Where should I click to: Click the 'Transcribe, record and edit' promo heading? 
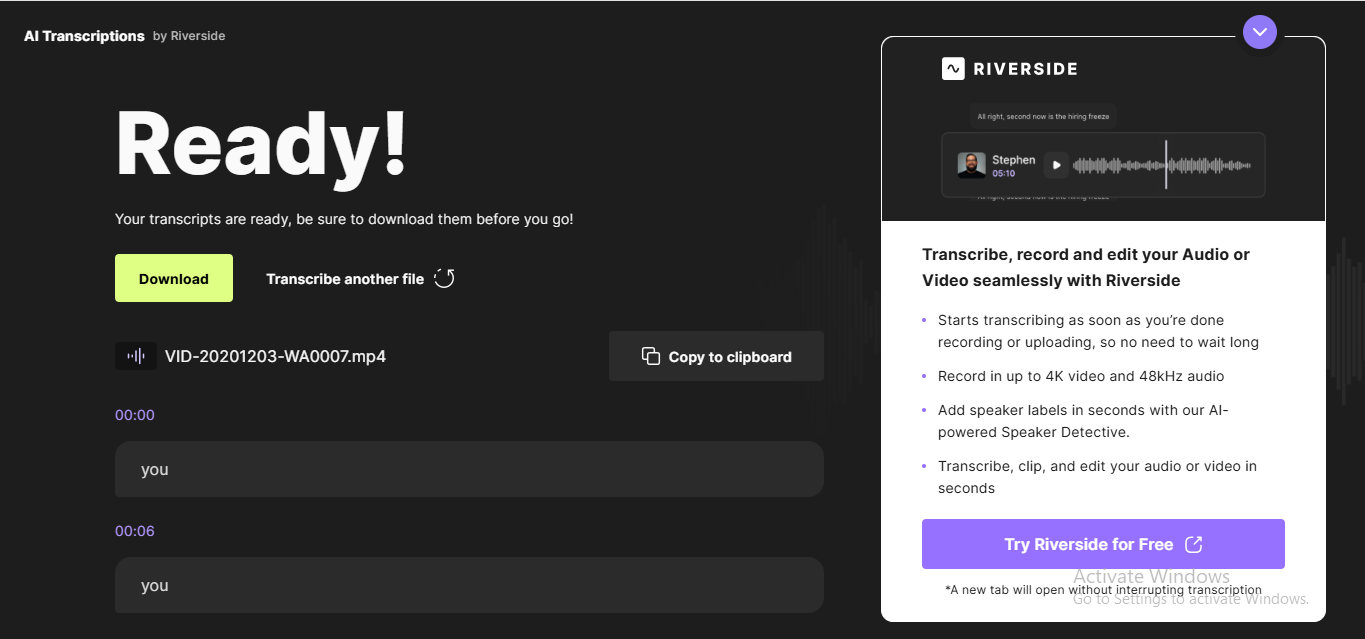(x=1086, y=267)
